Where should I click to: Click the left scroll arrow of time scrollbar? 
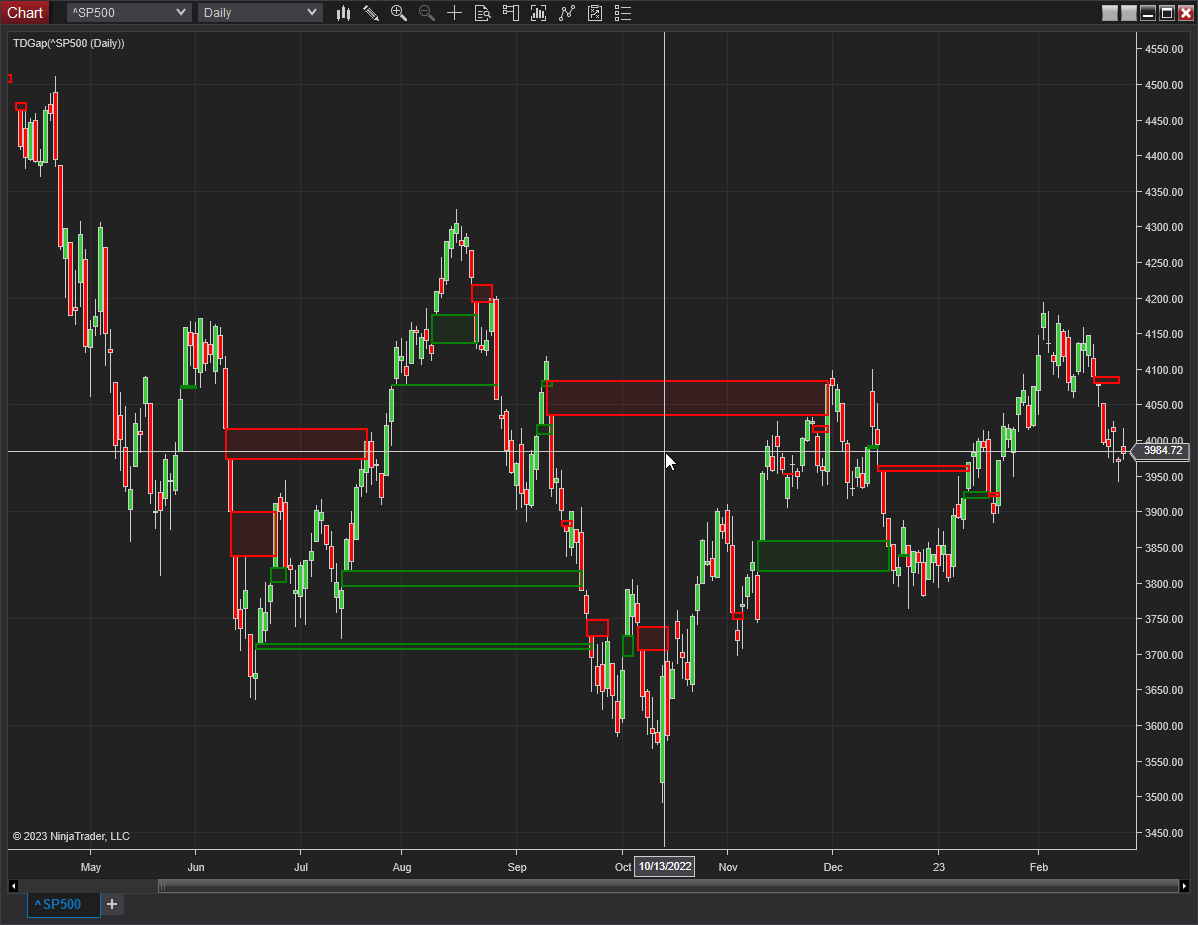coord(13,886)
